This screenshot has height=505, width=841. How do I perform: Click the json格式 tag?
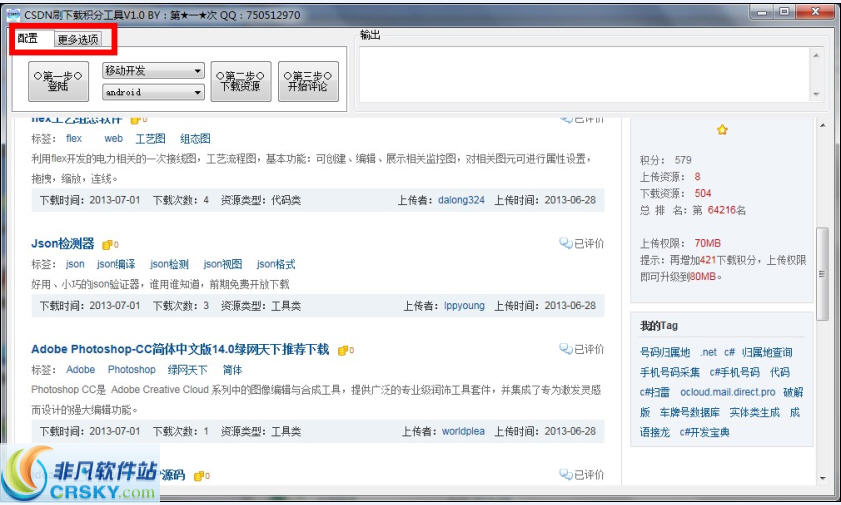pos(276,264)
